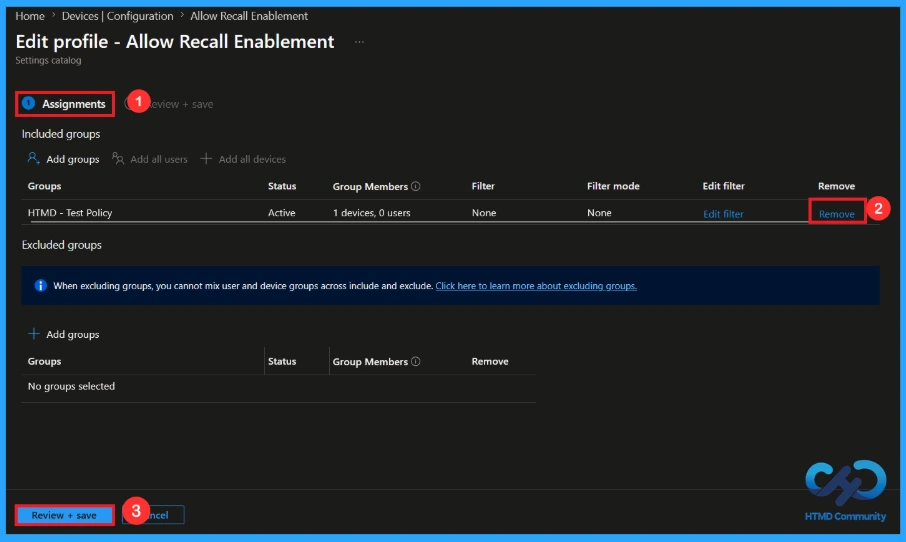Click the Filter column header in included groups
This screenshot has height=542, width=906.
[483, 186]
